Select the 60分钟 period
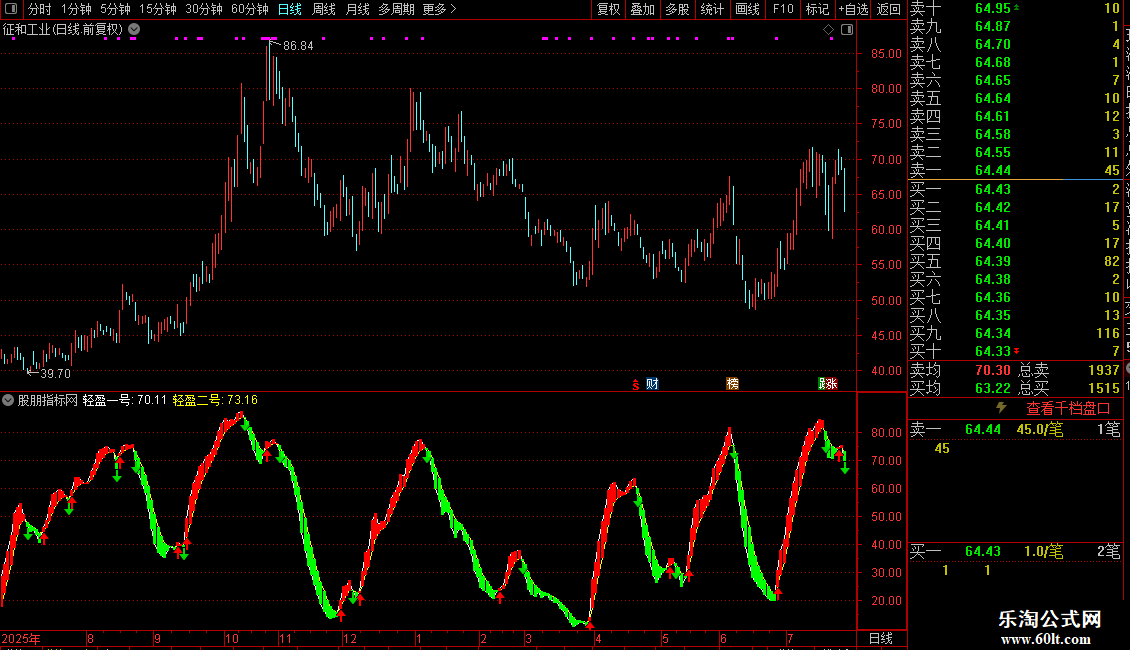This screenshot has height=650, width=1130. coord(250,9)
